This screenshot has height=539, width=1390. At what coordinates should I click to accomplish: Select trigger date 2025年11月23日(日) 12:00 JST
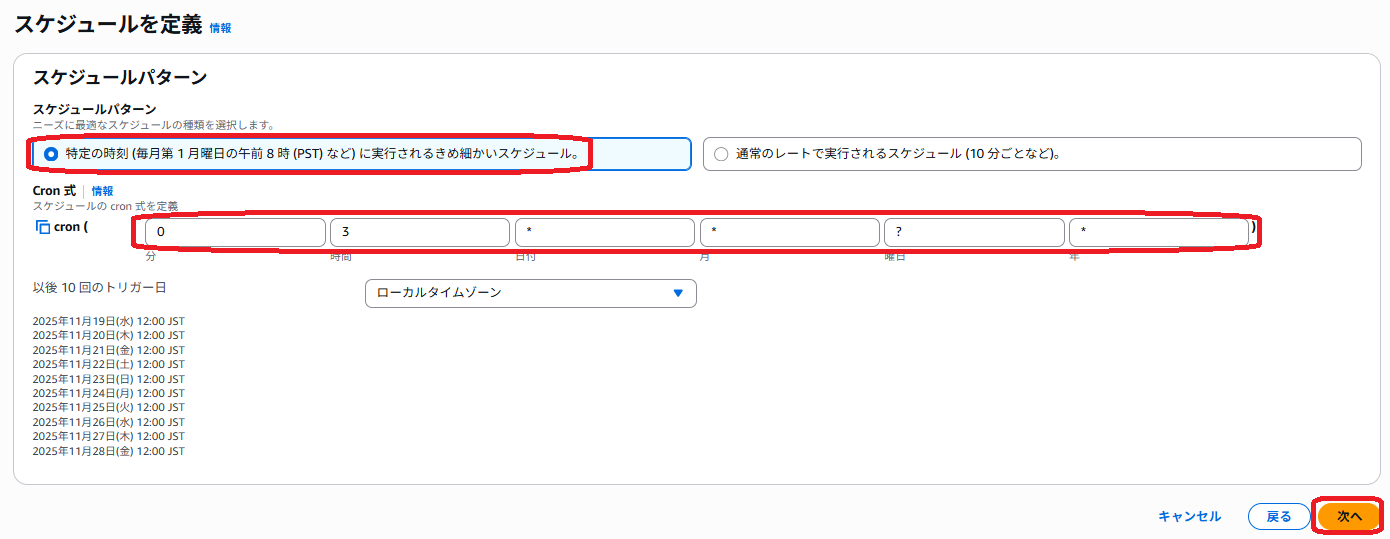pos(108,379)
